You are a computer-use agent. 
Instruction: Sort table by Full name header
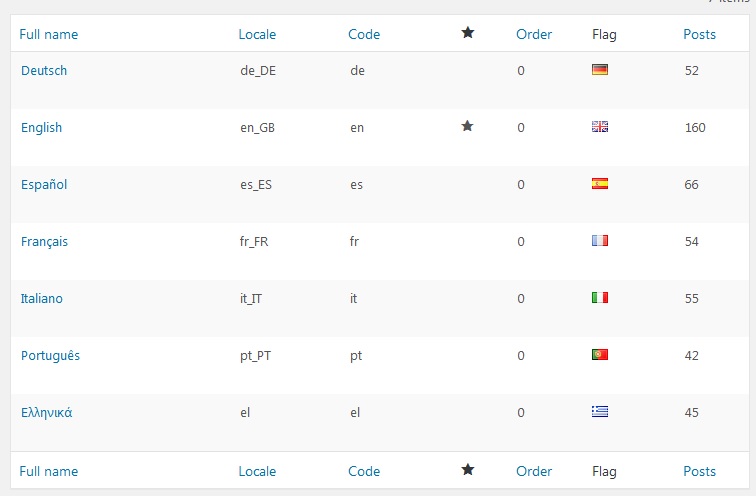[49, 34]
